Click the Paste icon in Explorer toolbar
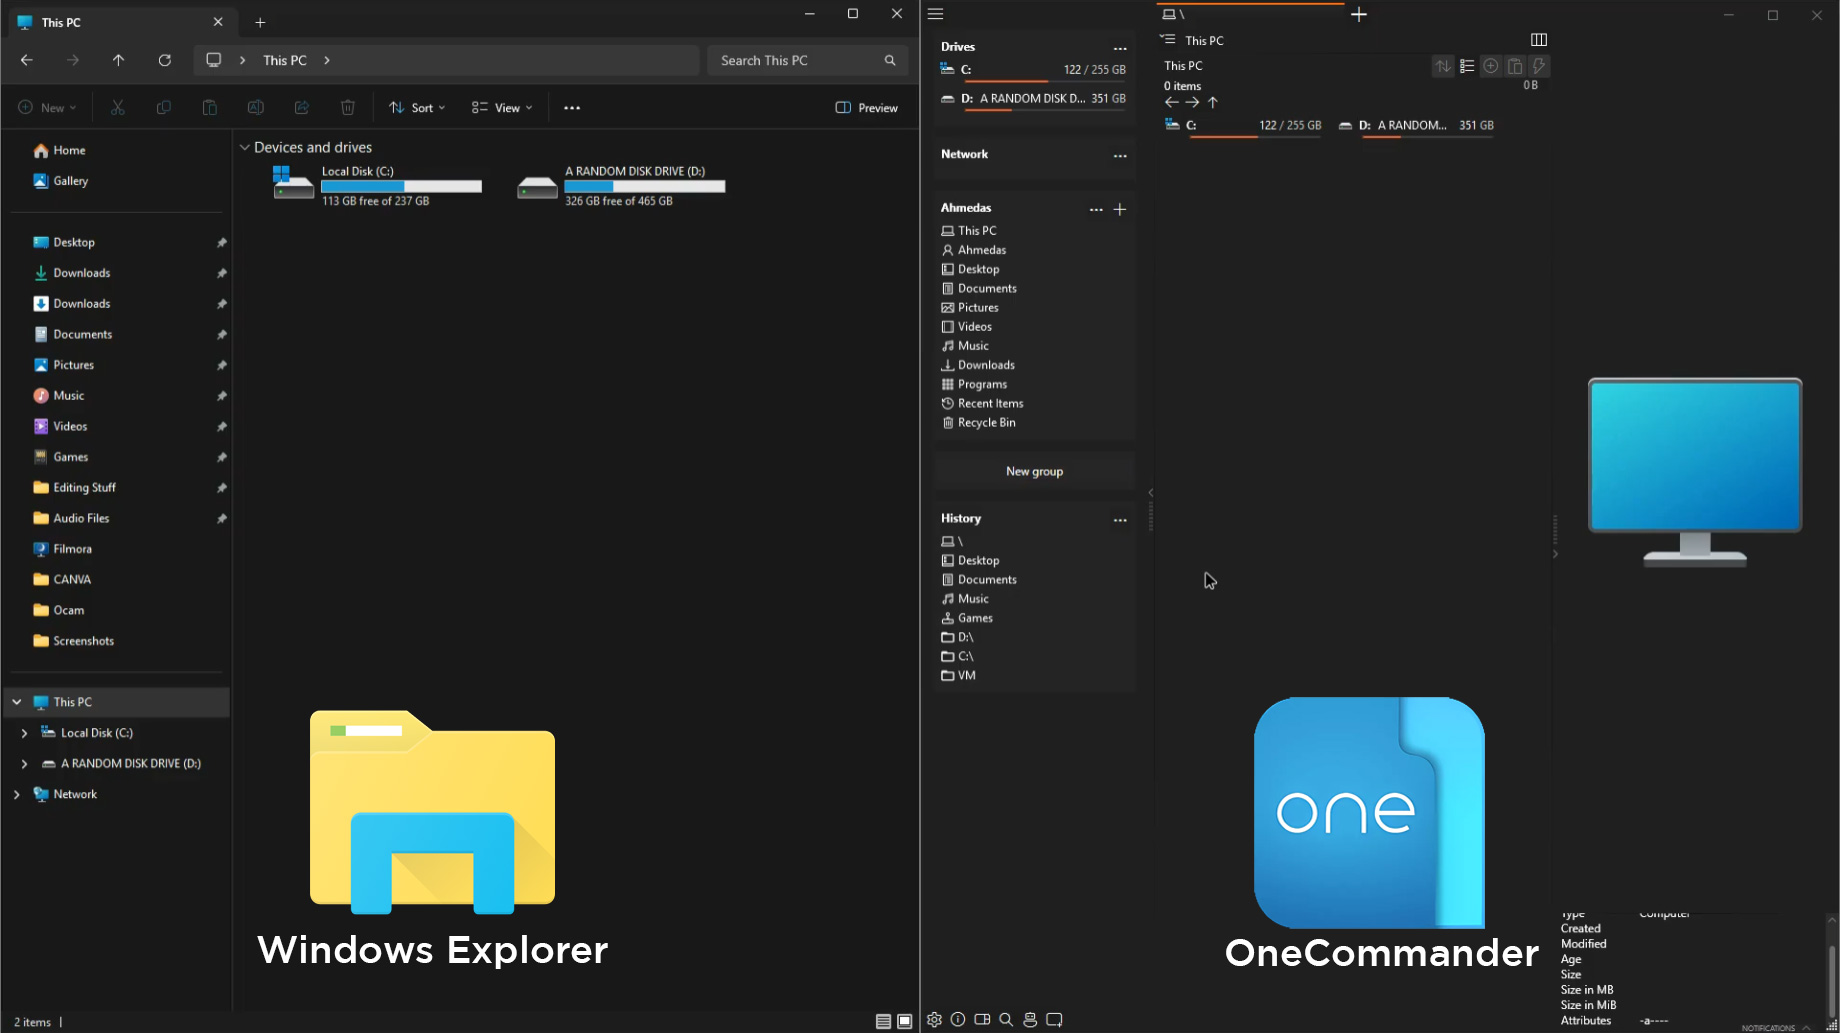The height and width of the screenshot is (1033, 1840). coord(210,107)
